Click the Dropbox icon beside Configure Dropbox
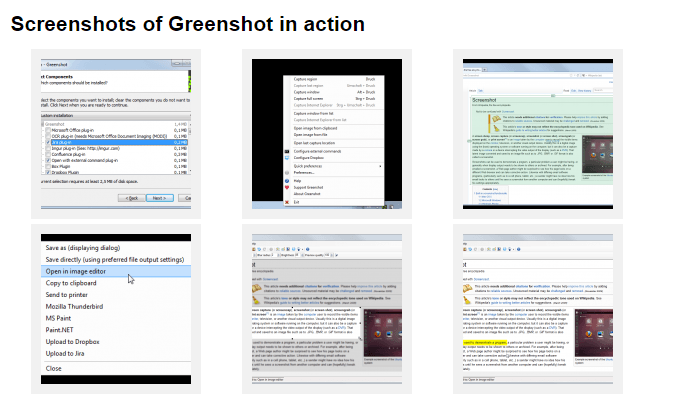676x398 pixels. point(287,158)
